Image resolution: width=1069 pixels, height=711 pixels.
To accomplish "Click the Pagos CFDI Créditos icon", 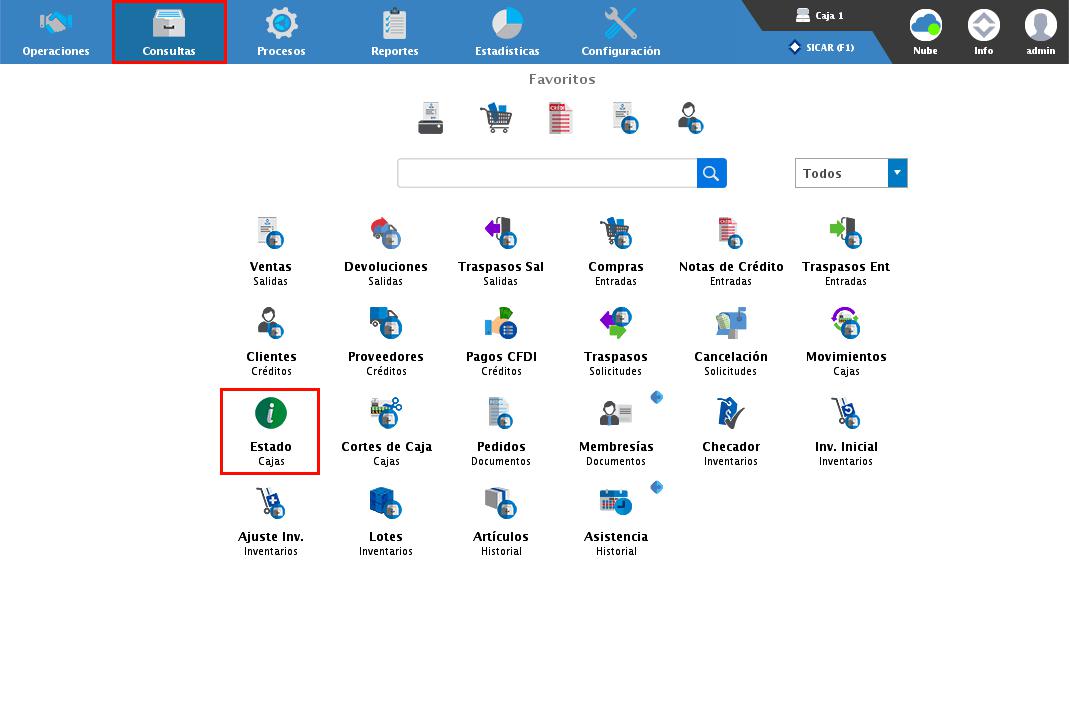I will tap(501, 323).
